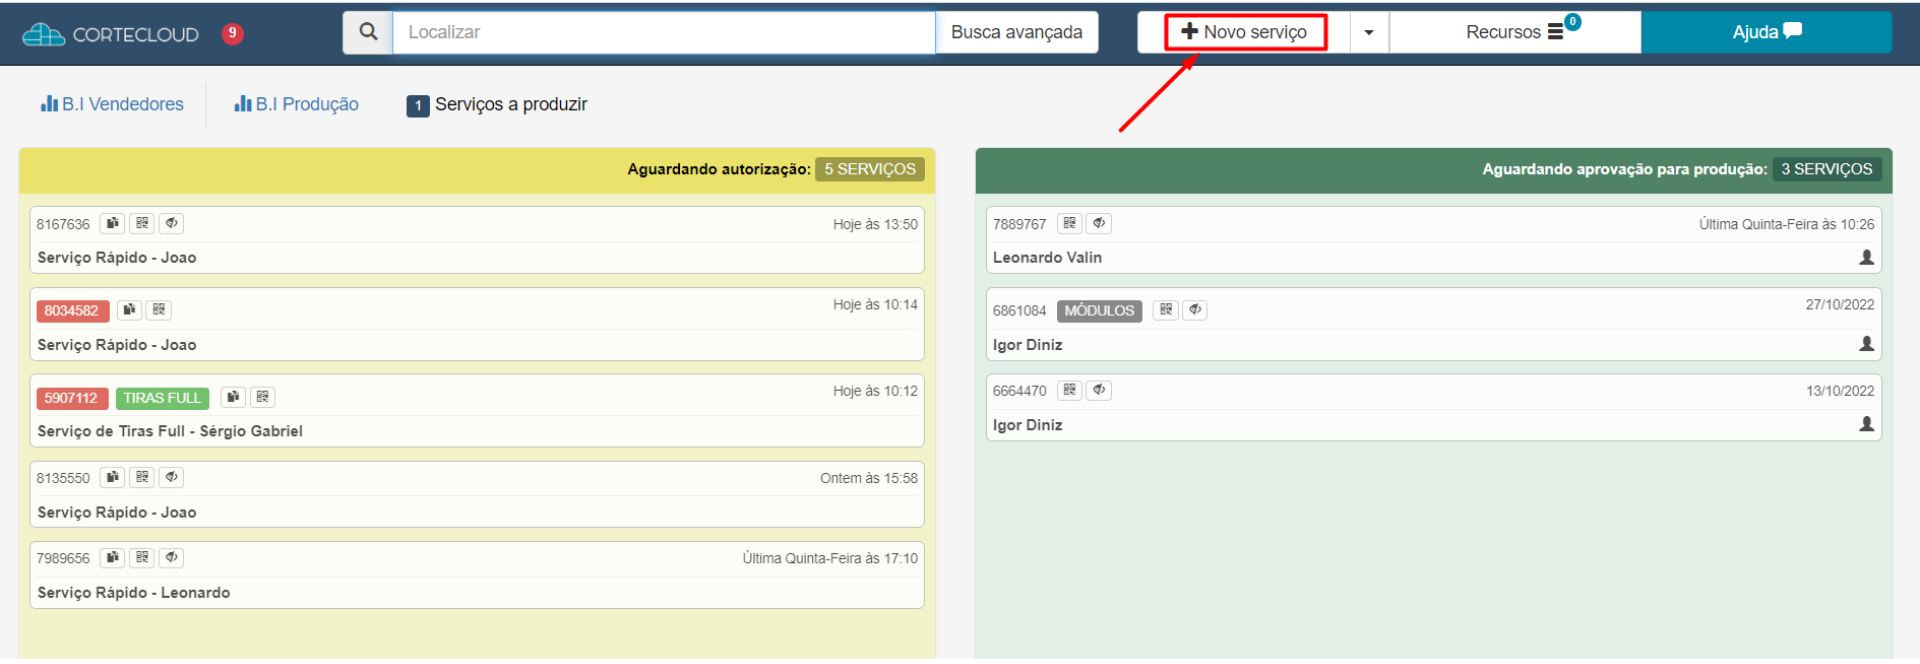
Task: Click service number 7889767
Action: pyautogui.click(x=1019, y=224)
